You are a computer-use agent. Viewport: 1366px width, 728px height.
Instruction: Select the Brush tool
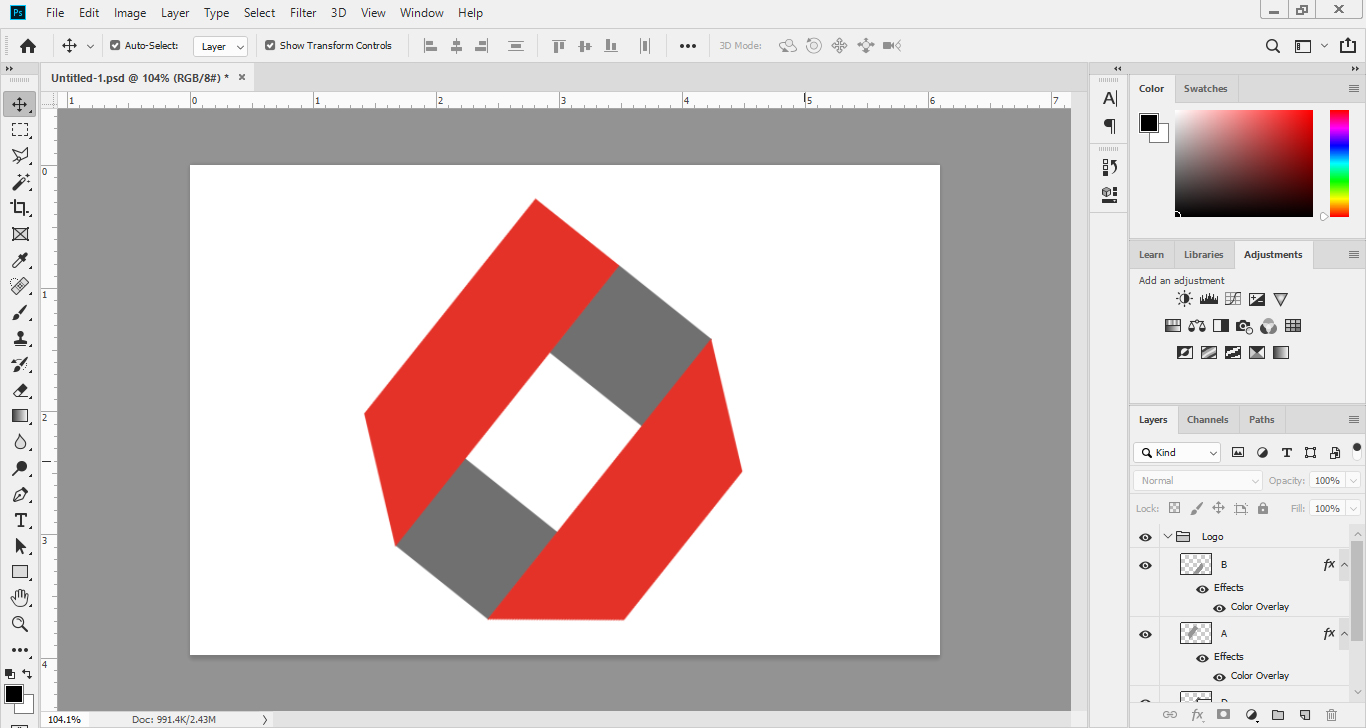(x=20, y=312)
